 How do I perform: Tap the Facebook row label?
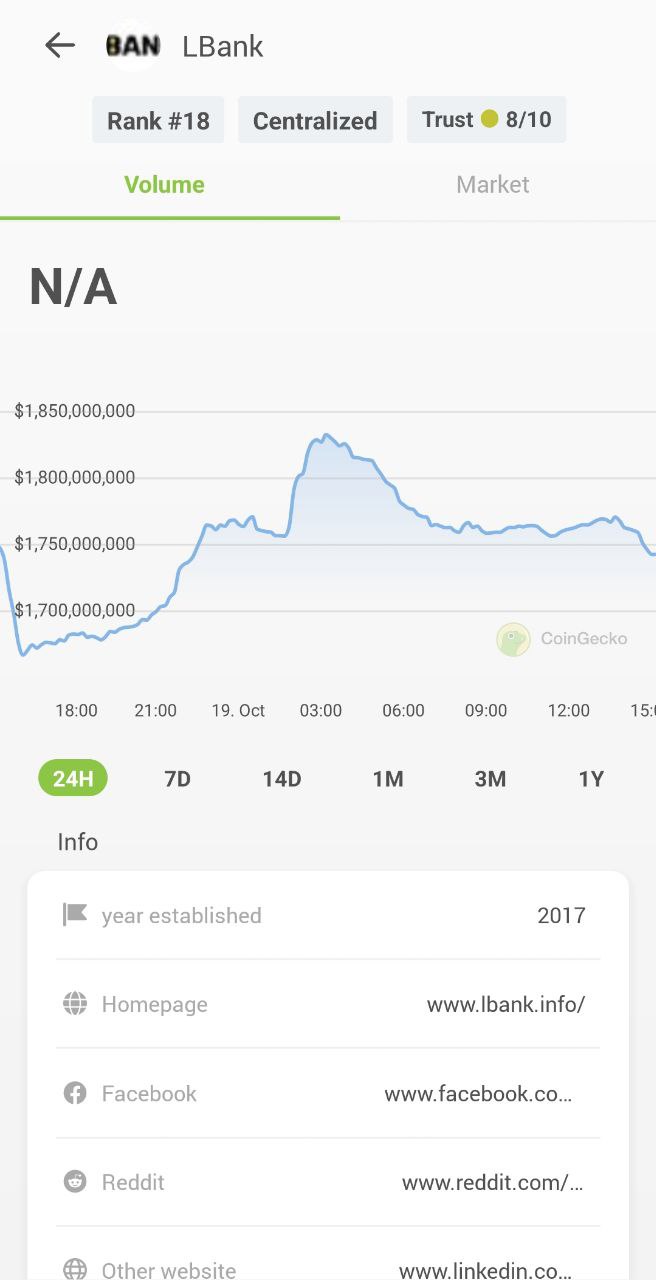(x=149, y=1093)
